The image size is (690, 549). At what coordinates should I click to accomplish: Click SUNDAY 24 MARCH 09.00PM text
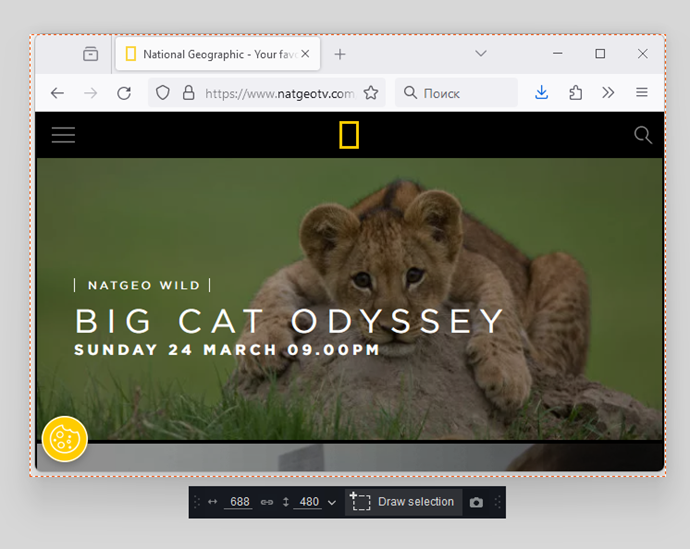pos(227,350)
